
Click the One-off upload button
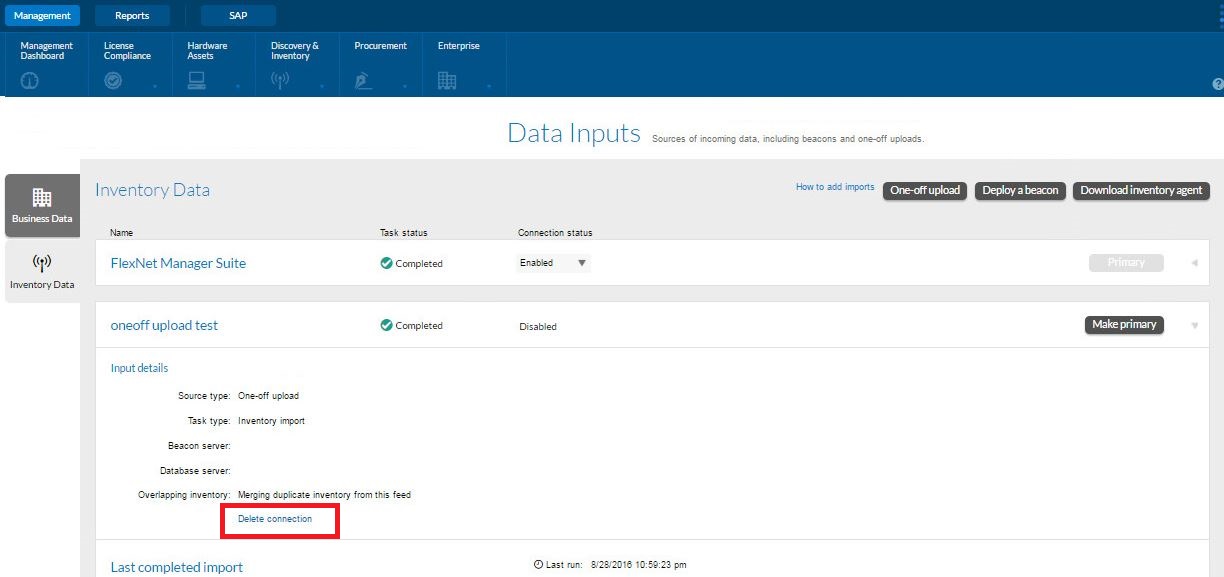pyautogui.click(x=925, y=190)
